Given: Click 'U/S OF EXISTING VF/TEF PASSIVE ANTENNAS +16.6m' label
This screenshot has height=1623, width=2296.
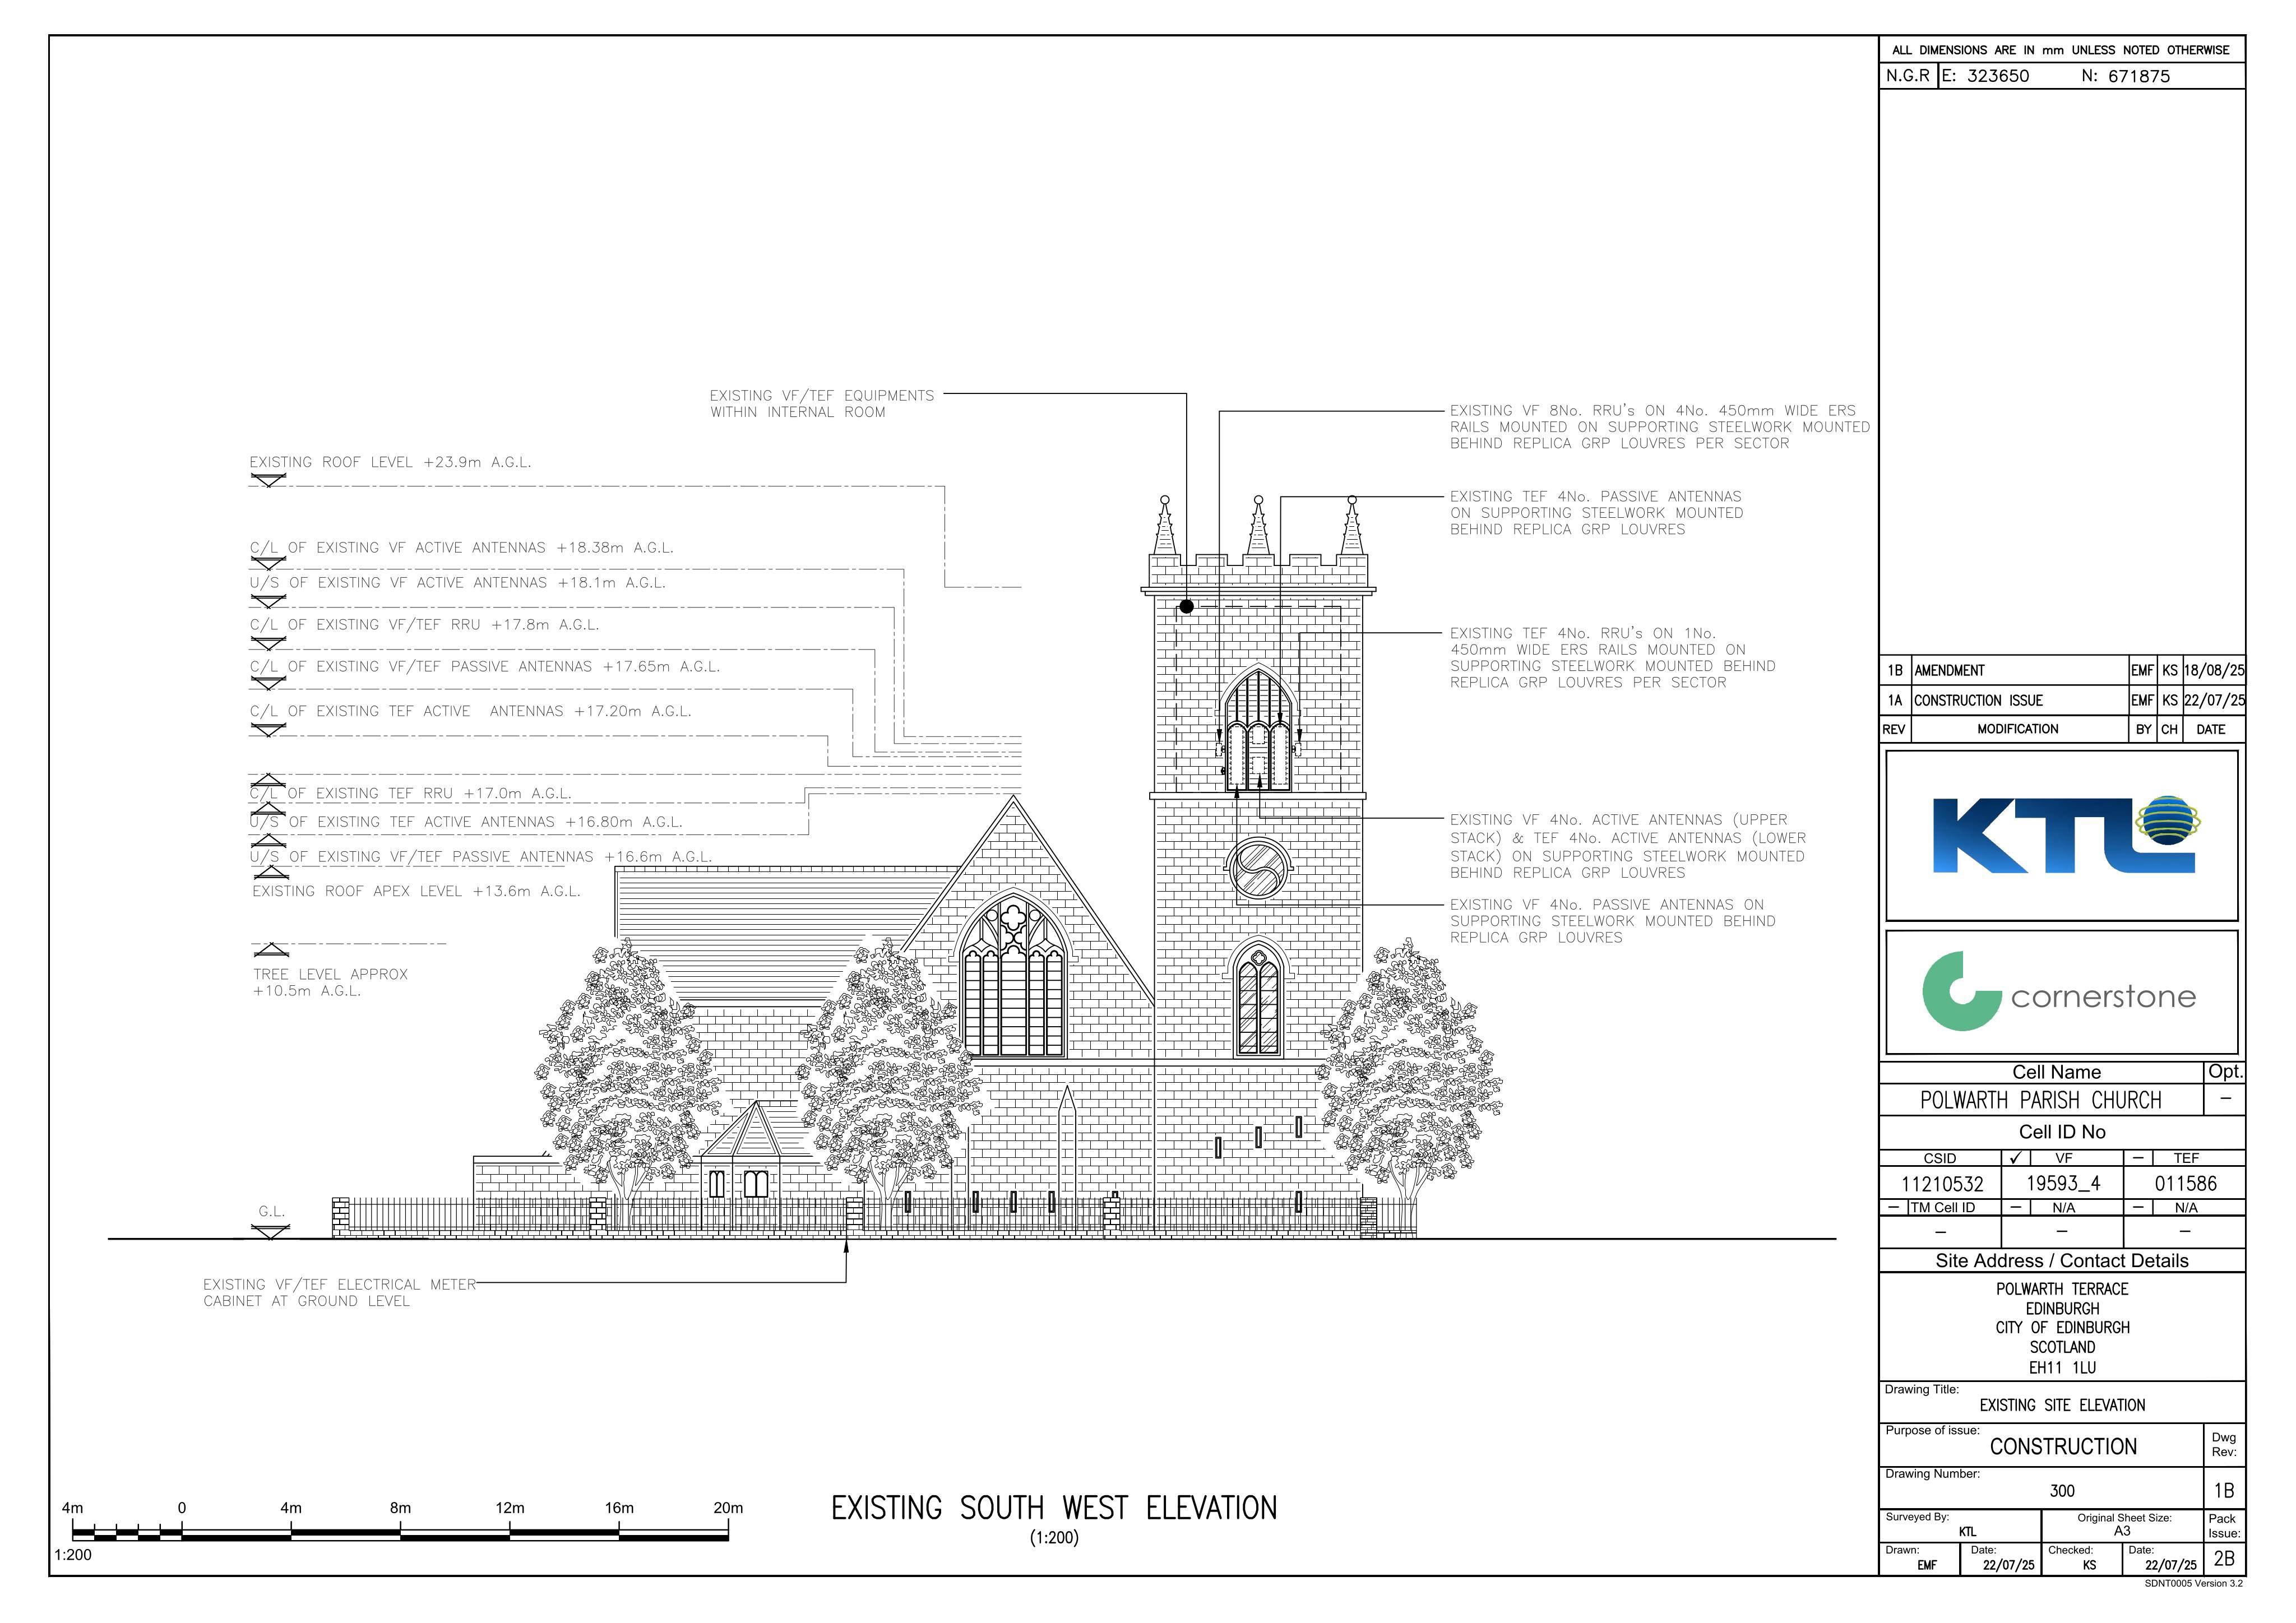Looking at the screenshot, I should 481,858.
